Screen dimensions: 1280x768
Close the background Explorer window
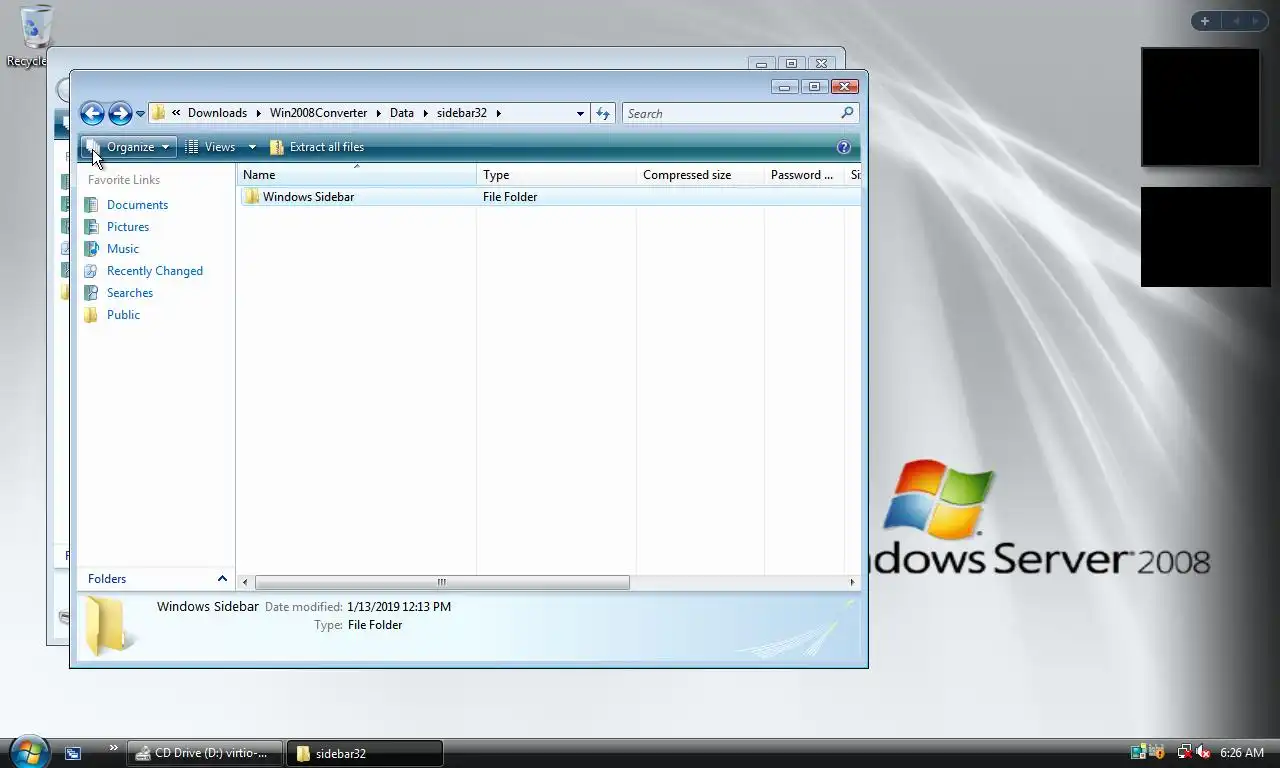821,63
